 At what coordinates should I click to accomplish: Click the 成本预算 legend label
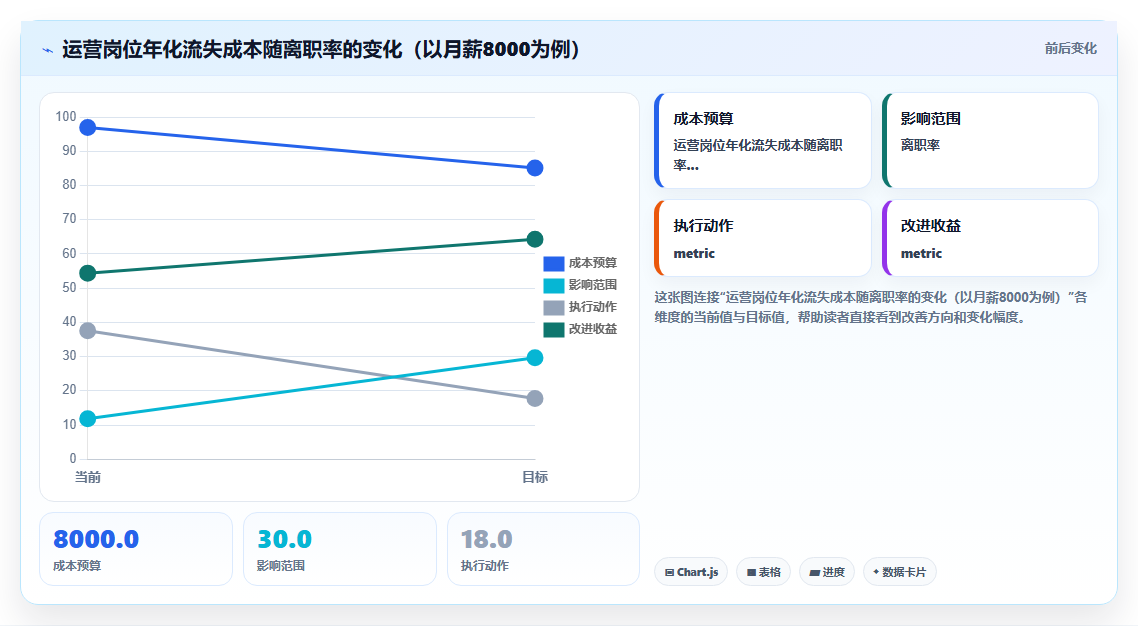click(x=593, y=263)
